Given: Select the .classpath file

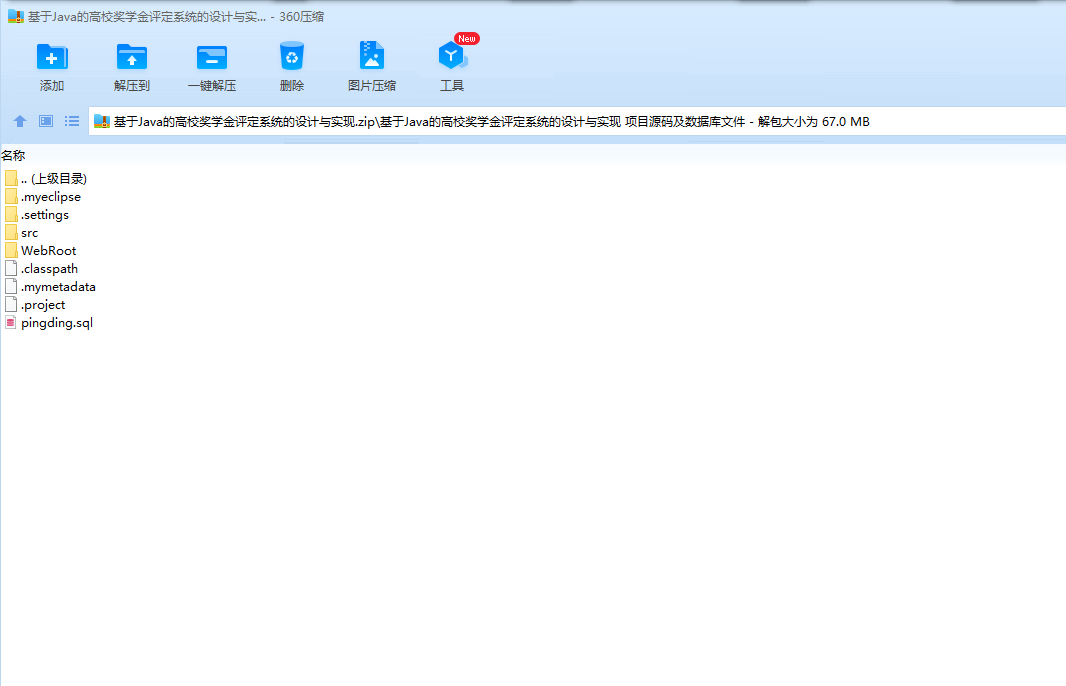Looking at the screenshot, I should click(x=49, y=268).
